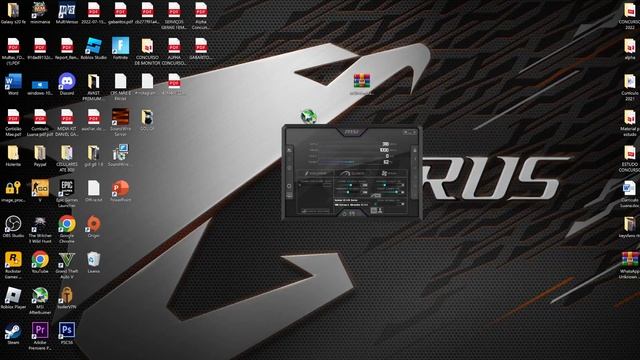Open the Lixeira recycle bin

click(93, 262)
